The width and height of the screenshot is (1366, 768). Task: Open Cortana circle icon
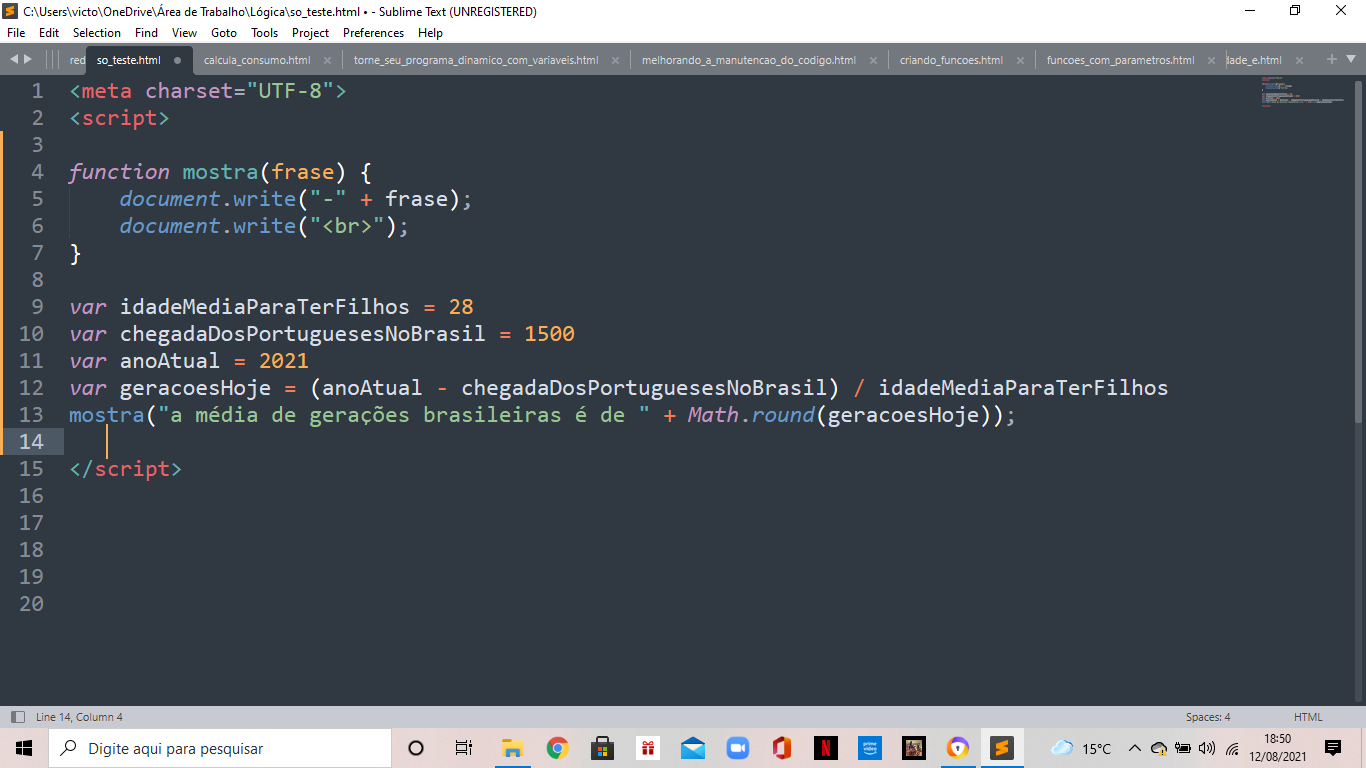point(416,748)
